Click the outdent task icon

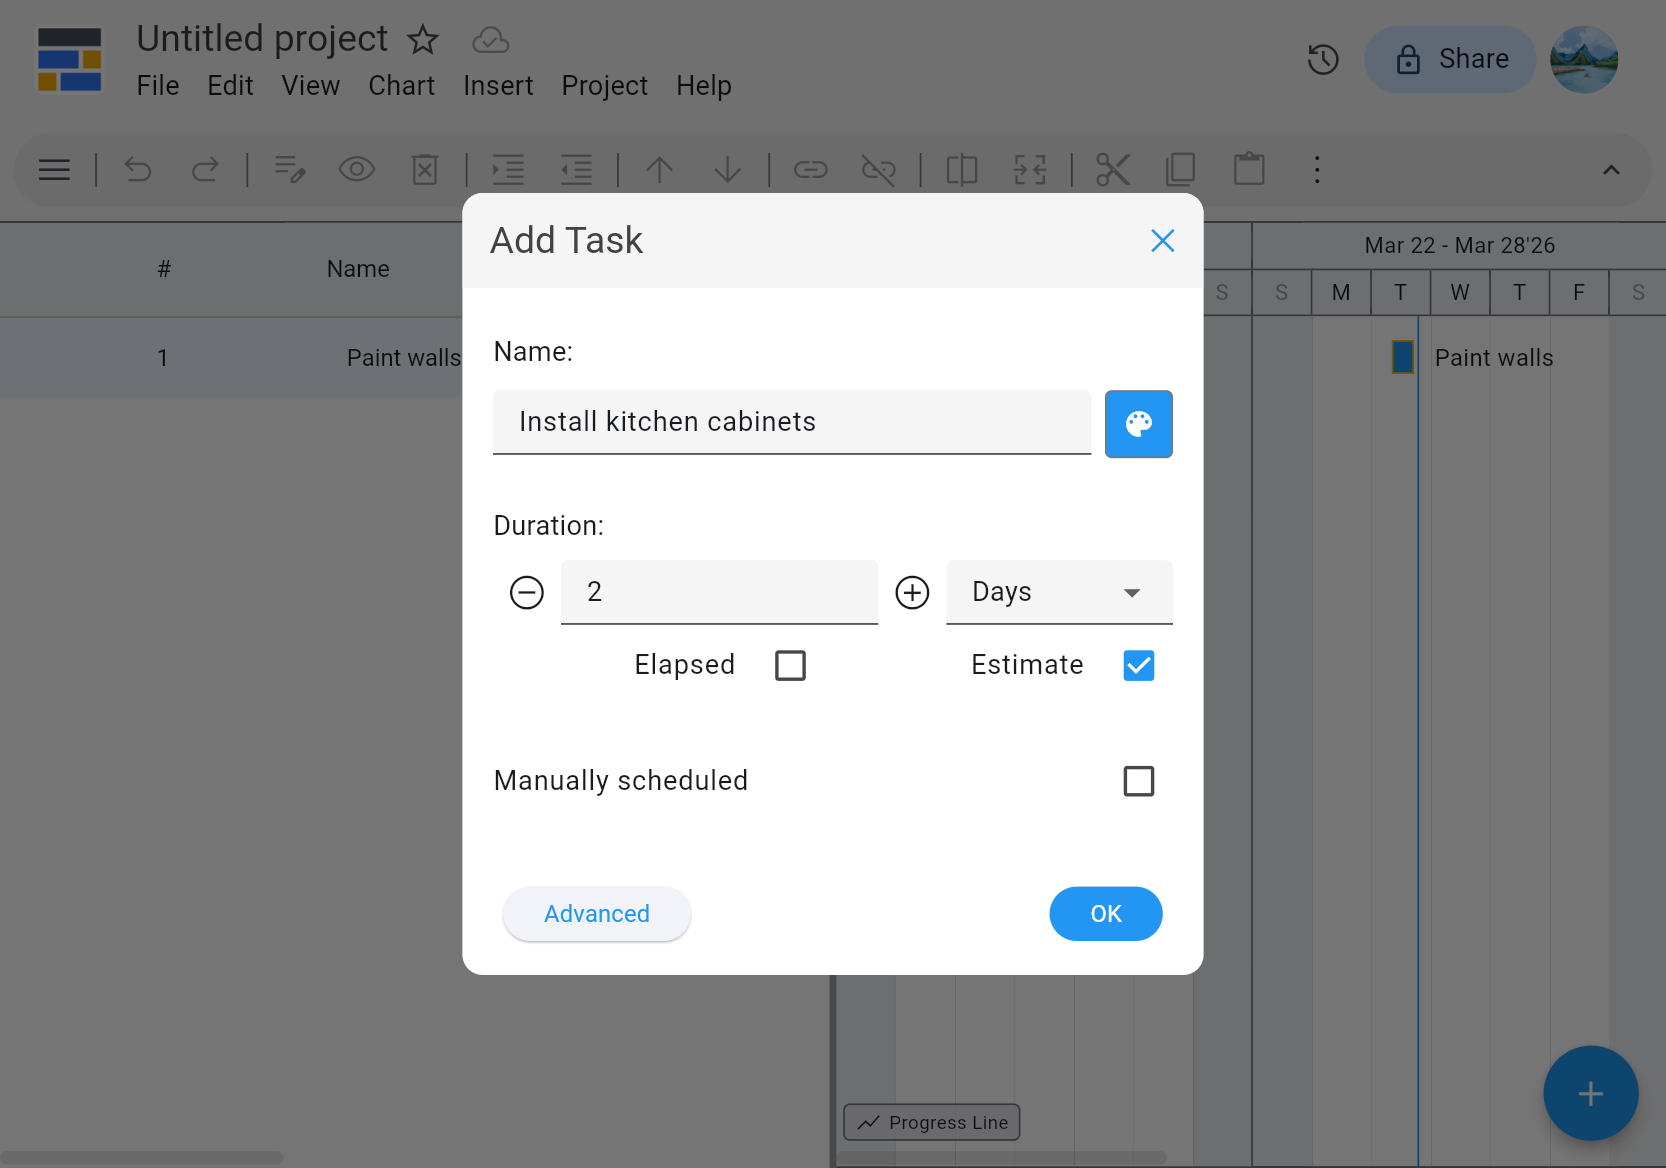click(x=576, y=169)
